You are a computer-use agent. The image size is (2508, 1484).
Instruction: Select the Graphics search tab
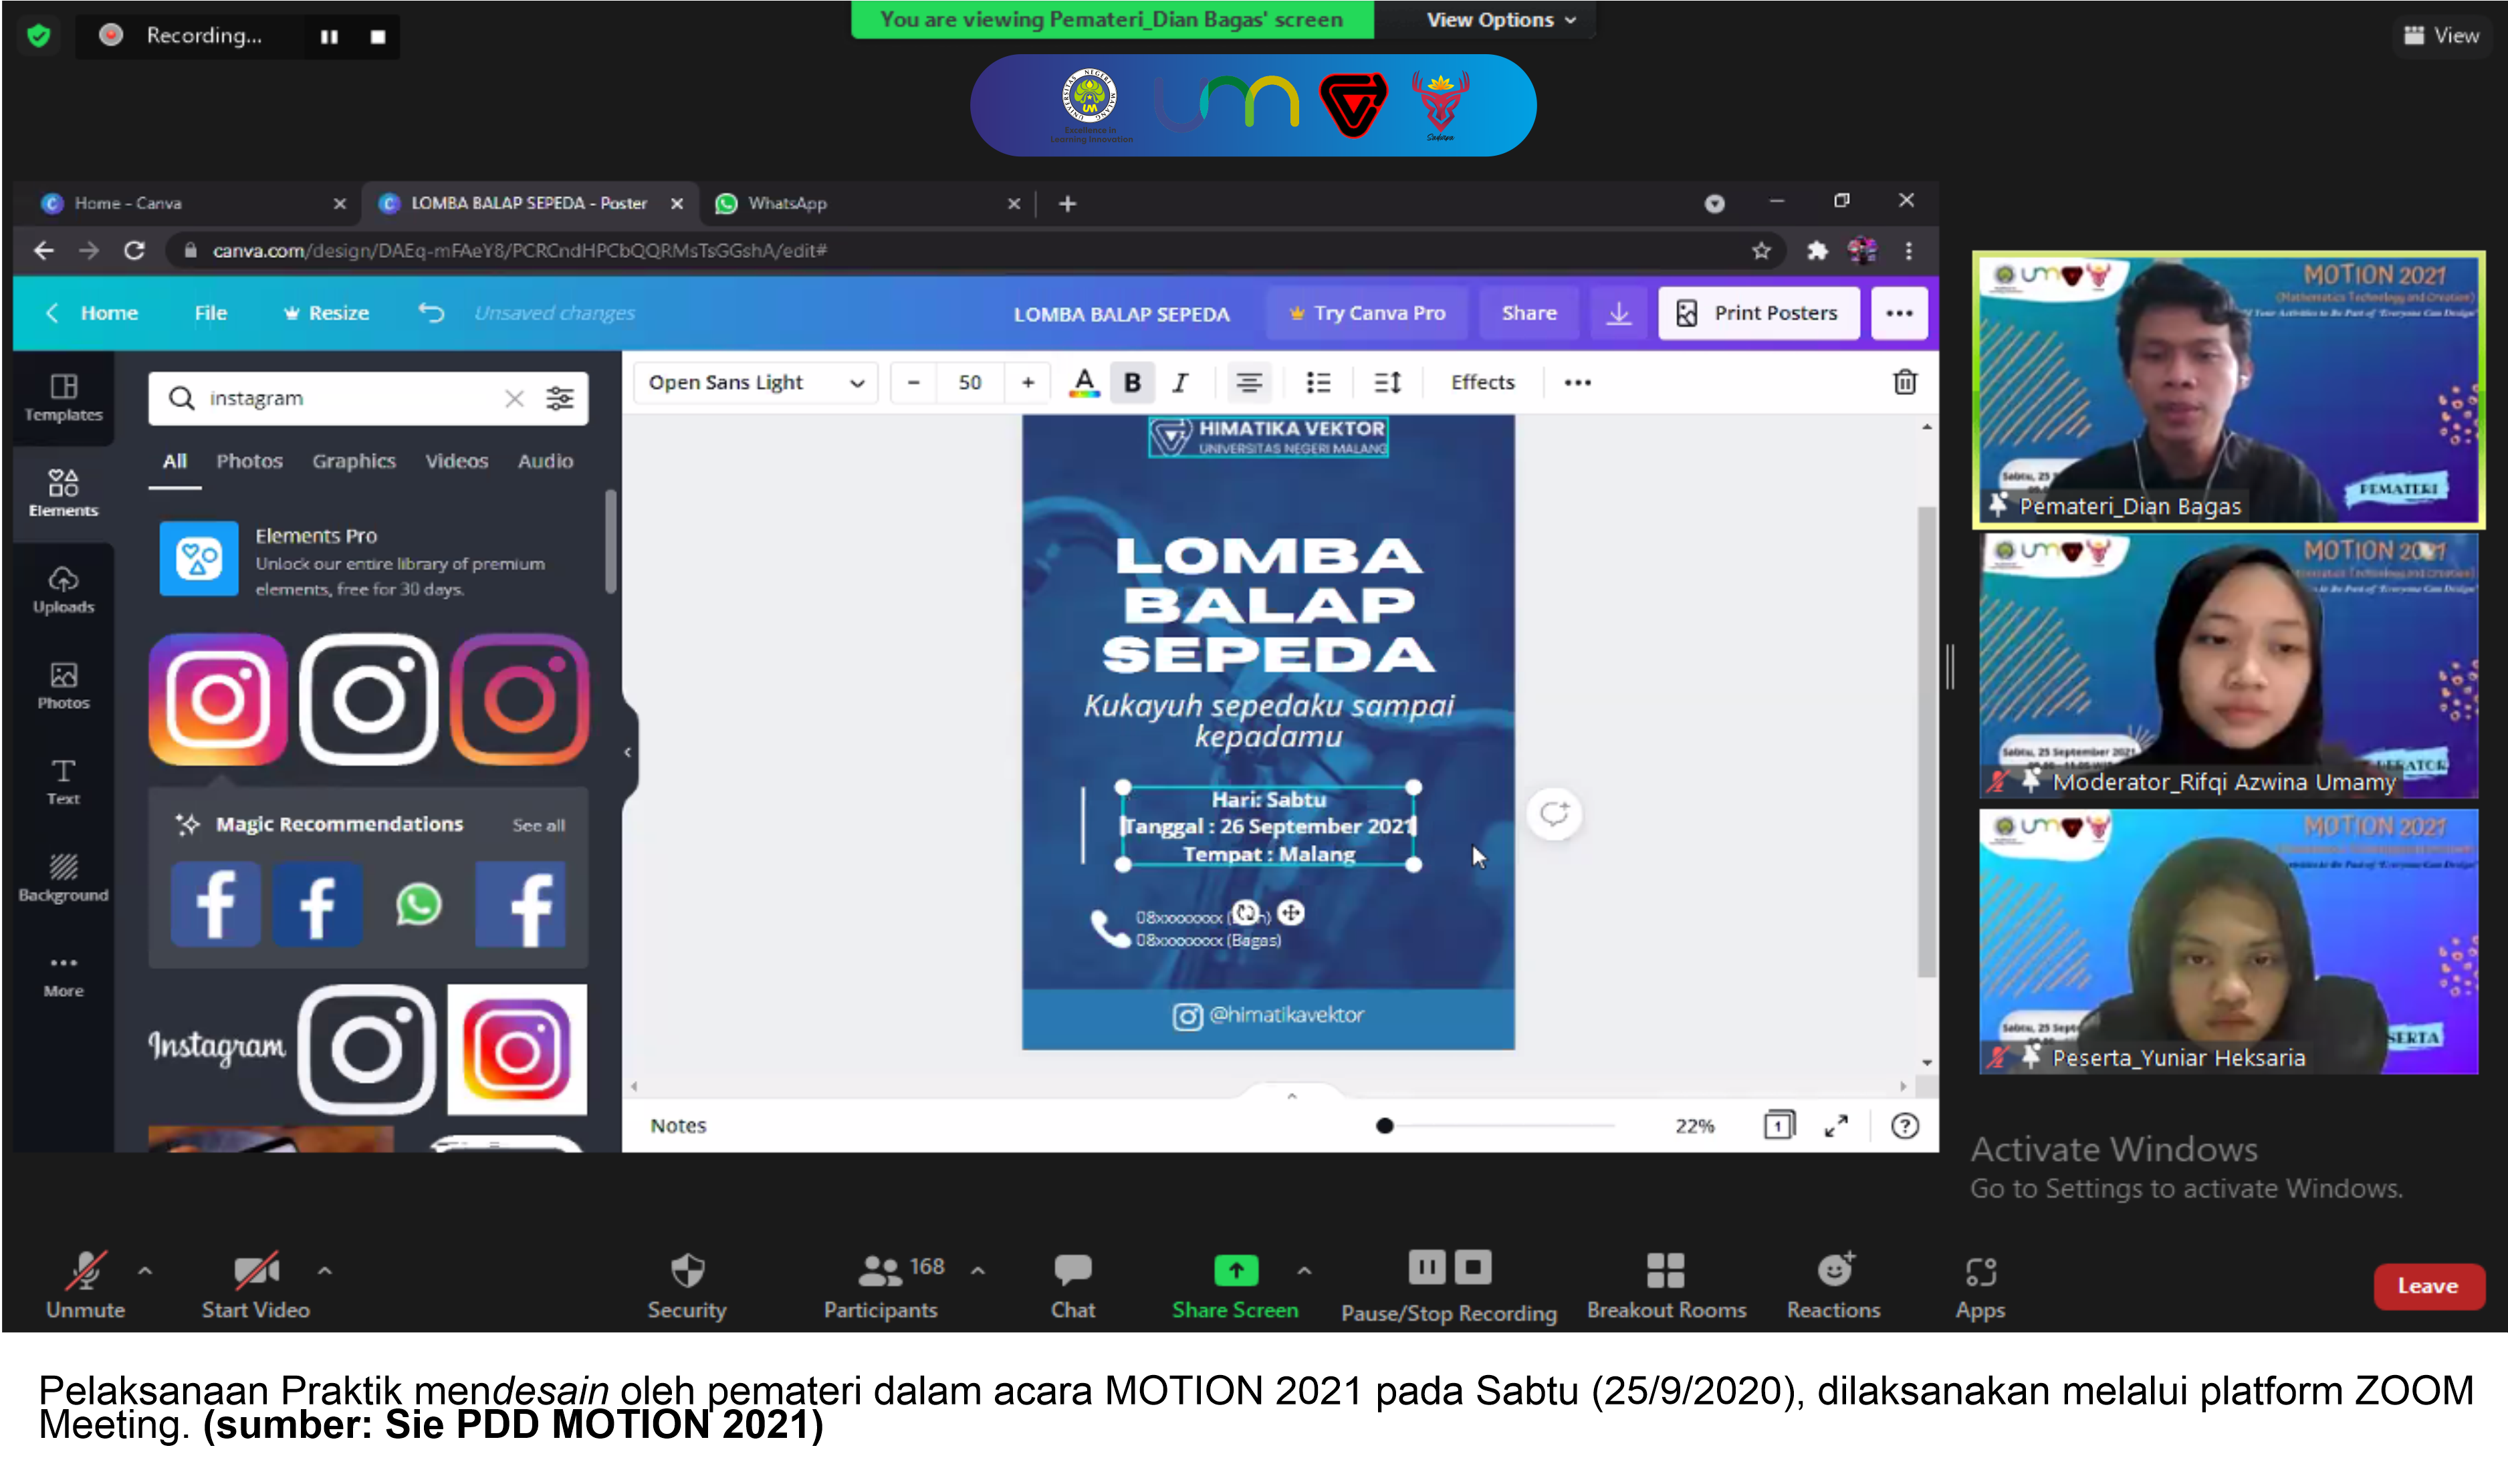pos(353,461)
